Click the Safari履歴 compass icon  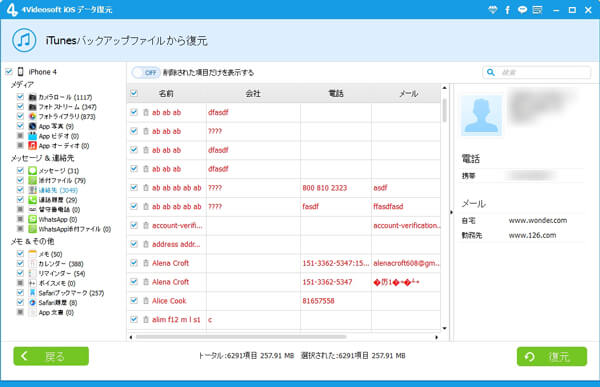pos(33,302)
